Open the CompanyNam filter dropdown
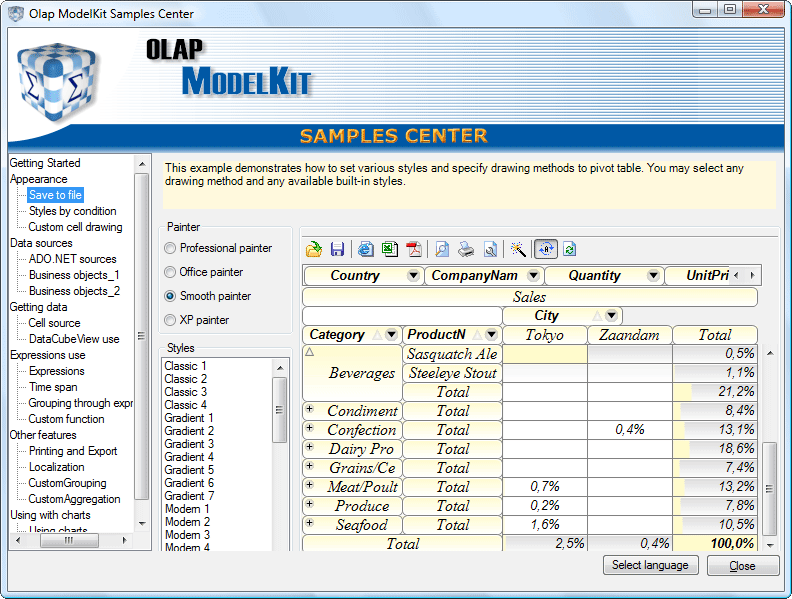Viewport: 792px width, 599px height. pyautogui.click(x=533, y=276)
